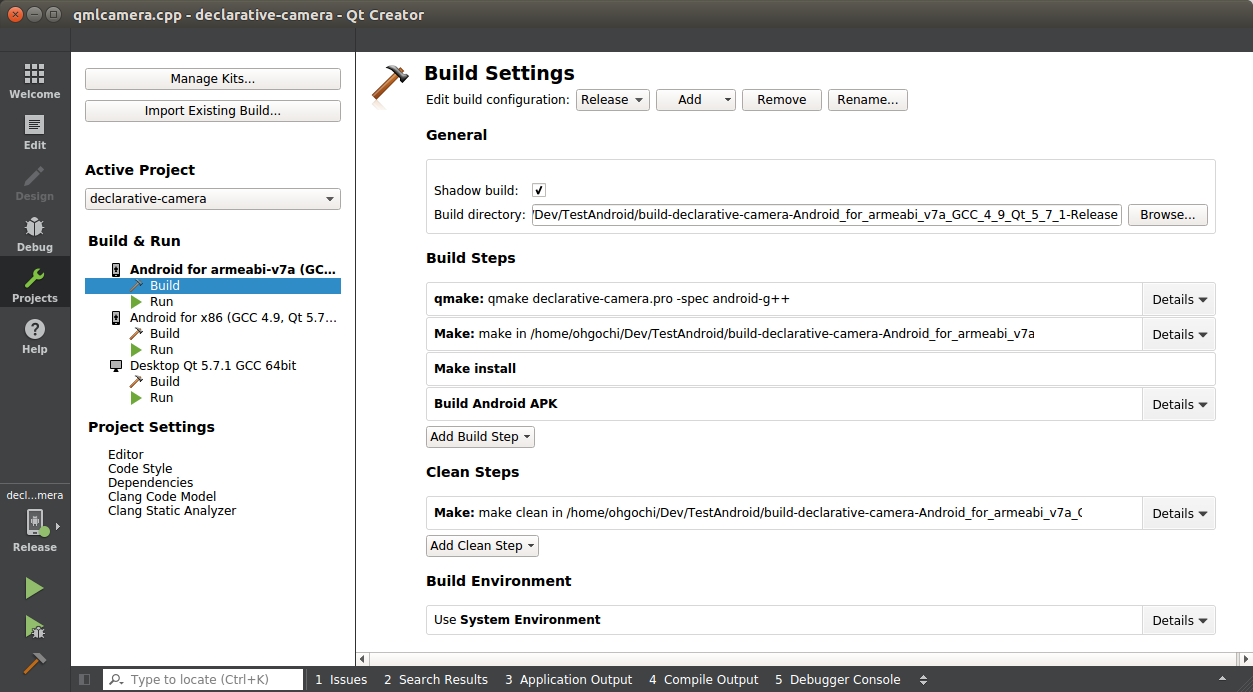Image resolution: width=1253 pixels, height=692 pixels.
Task: Browse for the build directory
Action: (x=1168, y=215)
